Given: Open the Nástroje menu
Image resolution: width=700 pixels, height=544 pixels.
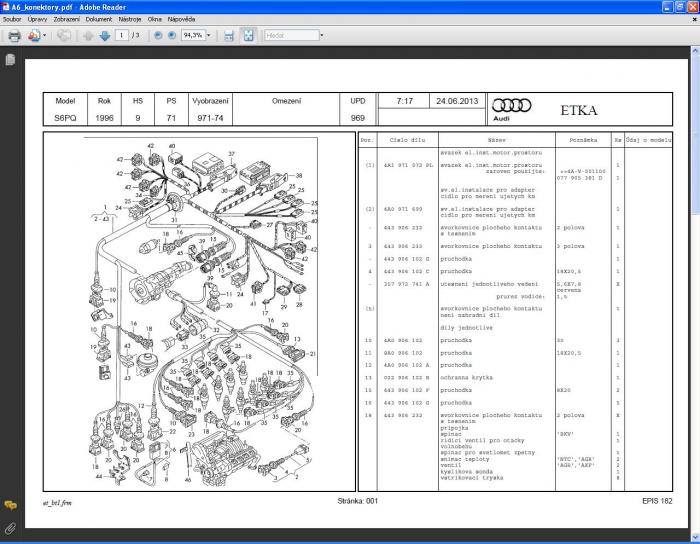Looking at the screenshot, I should (x=131, y=19).
